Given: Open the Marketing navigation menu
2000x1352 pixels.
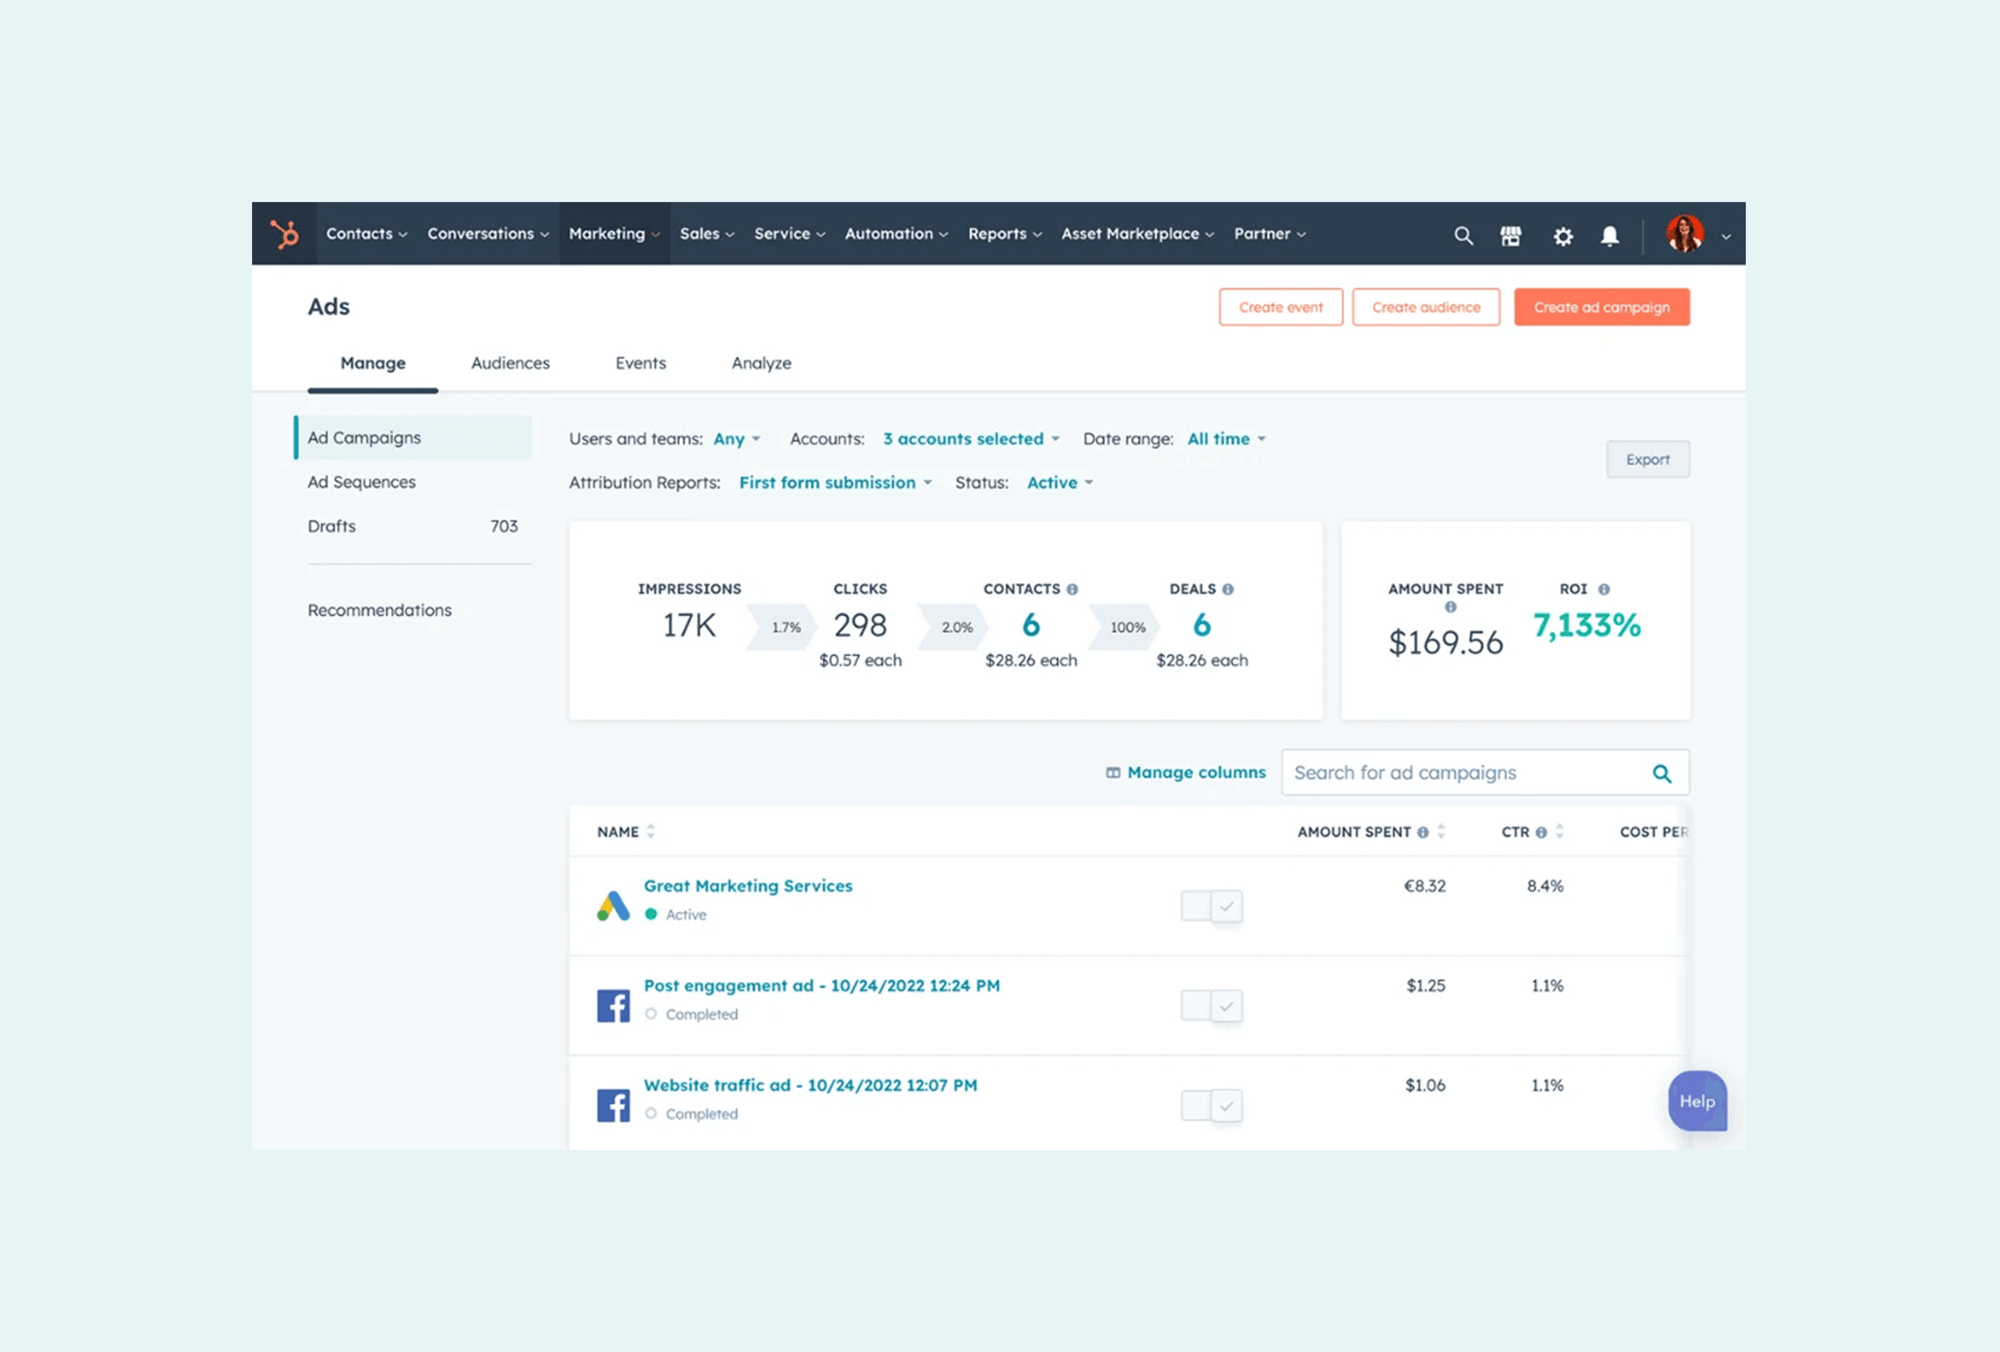Looking at the screenshot, I should coord(614,234).
